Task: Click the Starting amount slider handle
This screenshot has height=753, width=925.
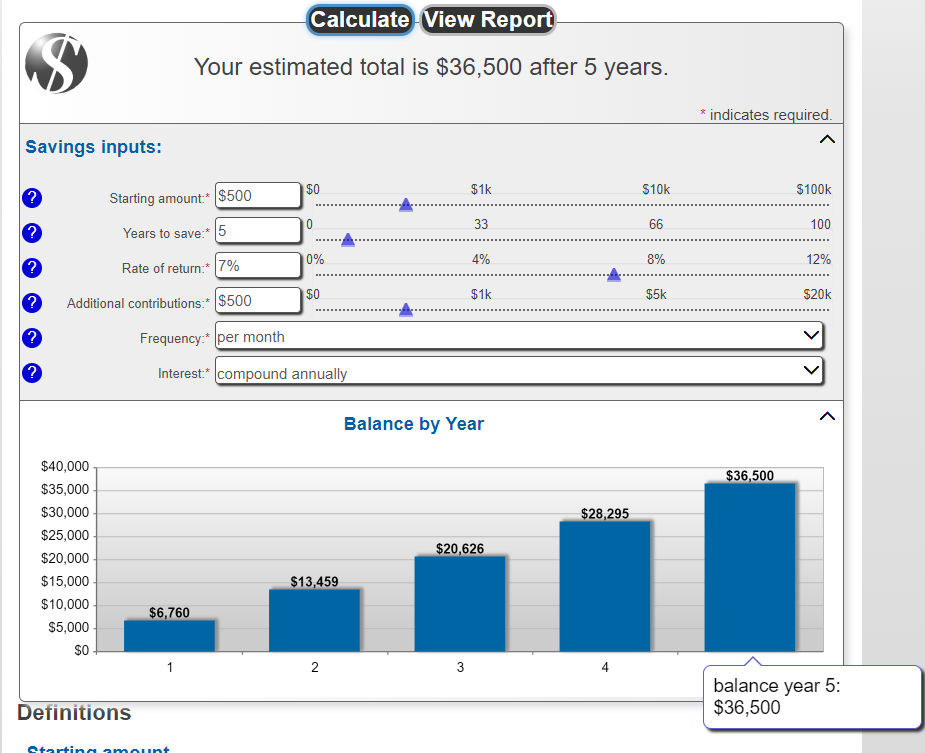Action: (x=405, y=205)
